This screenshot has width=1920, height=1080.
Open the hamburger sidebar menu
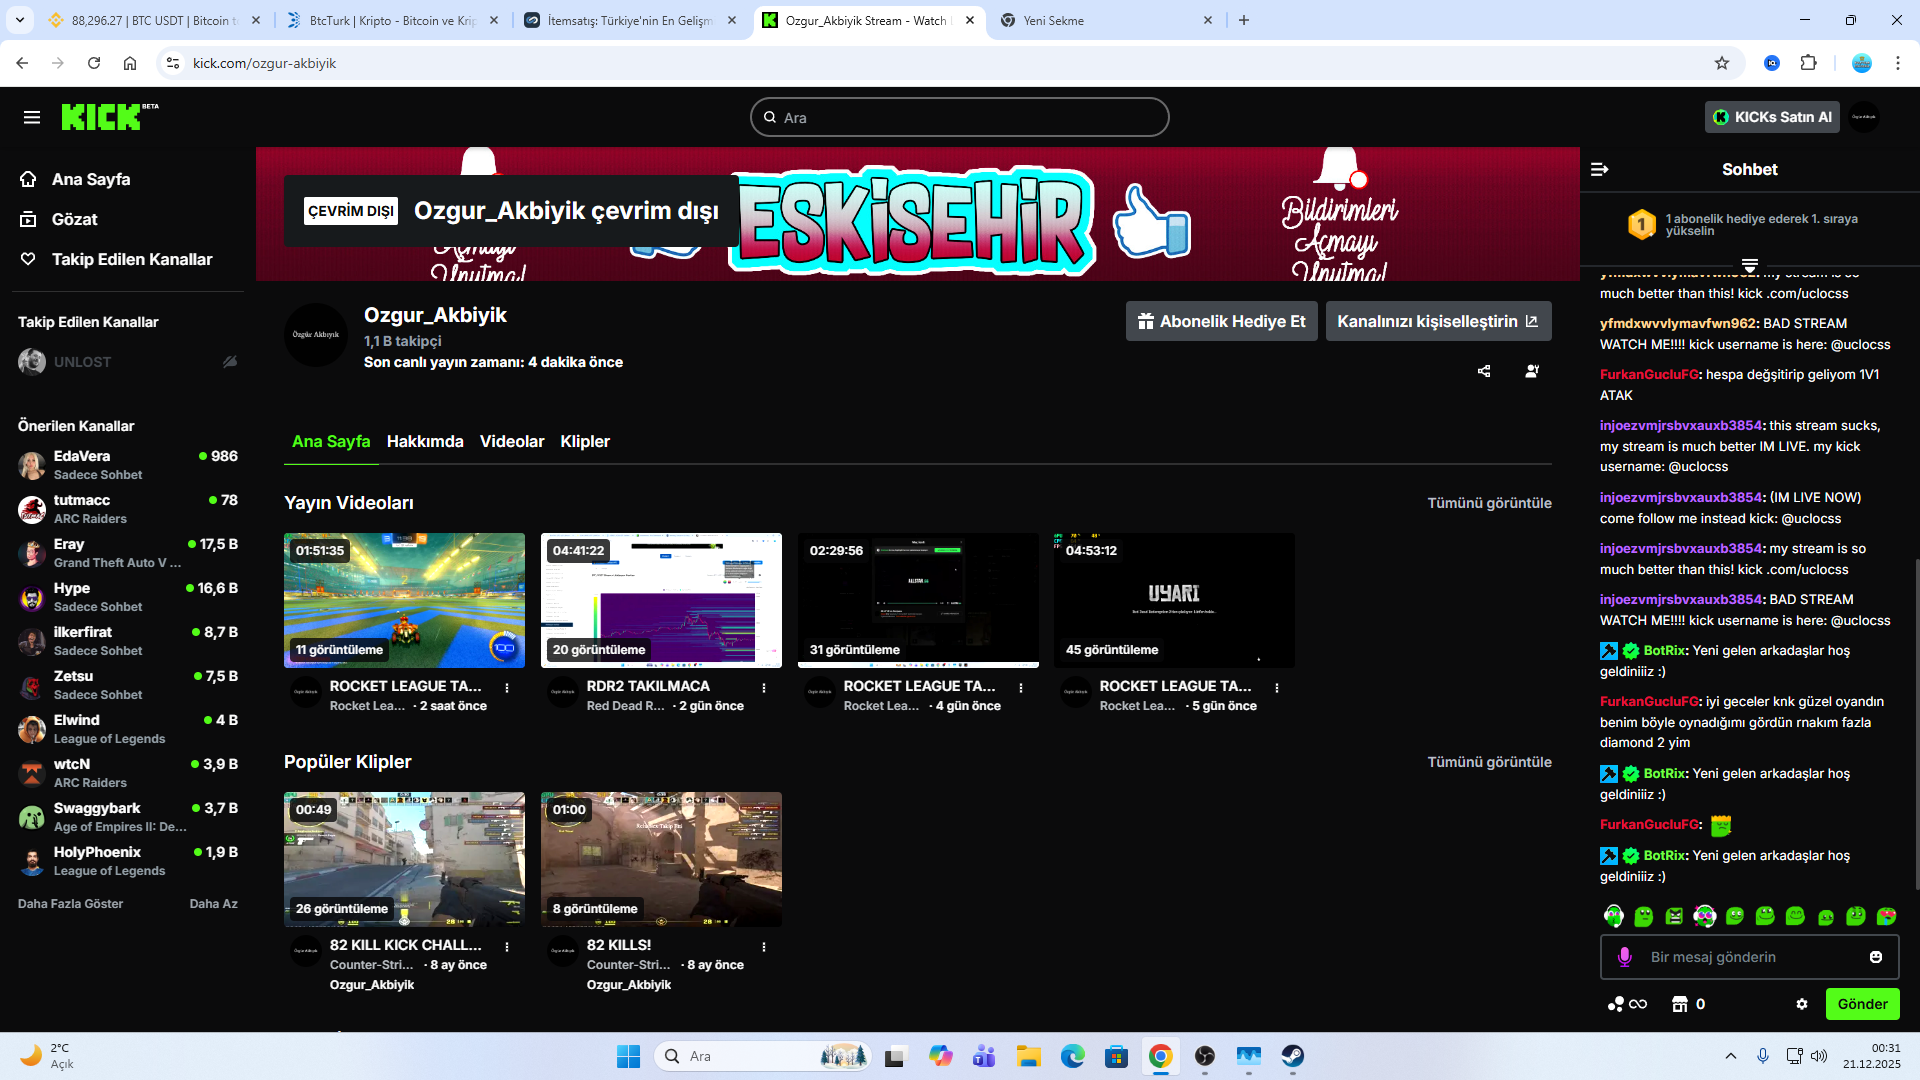32,118
